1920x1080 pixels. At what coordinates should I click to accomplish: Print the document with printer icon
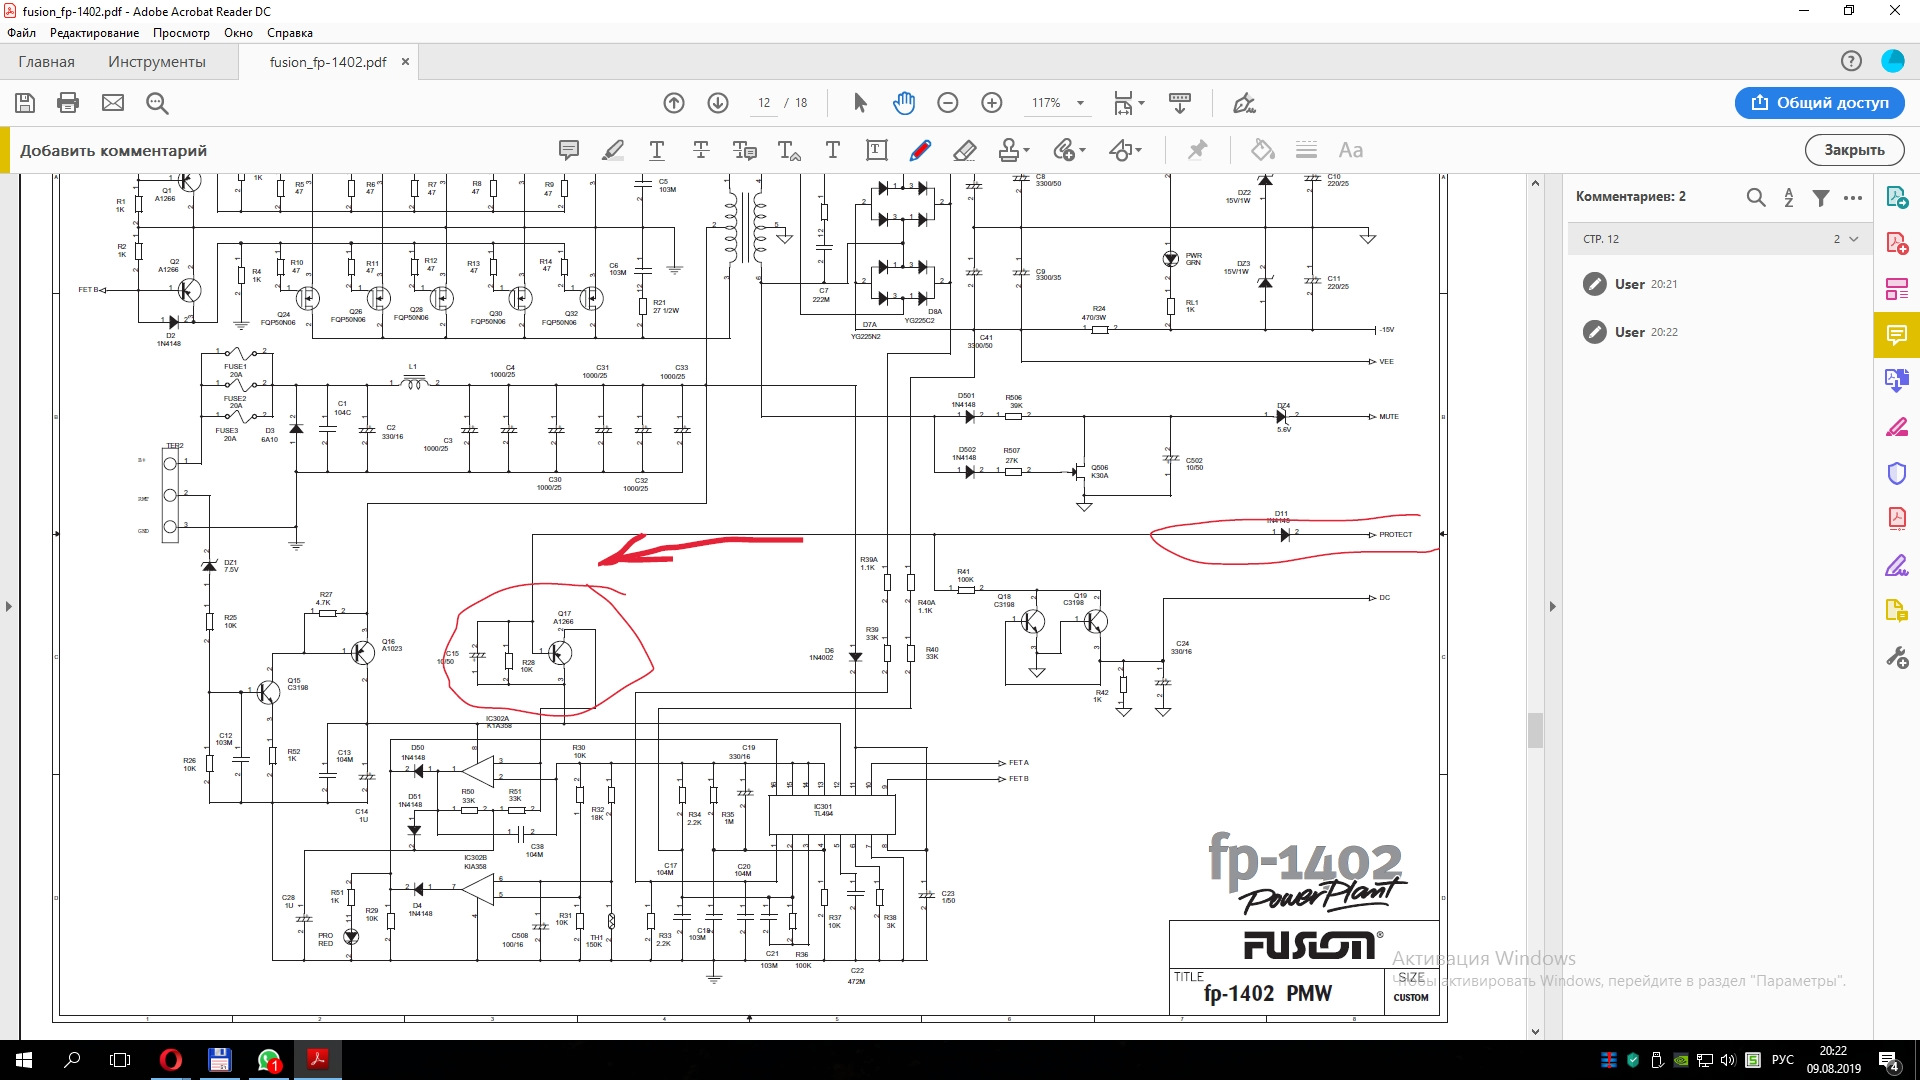[68, 103]
